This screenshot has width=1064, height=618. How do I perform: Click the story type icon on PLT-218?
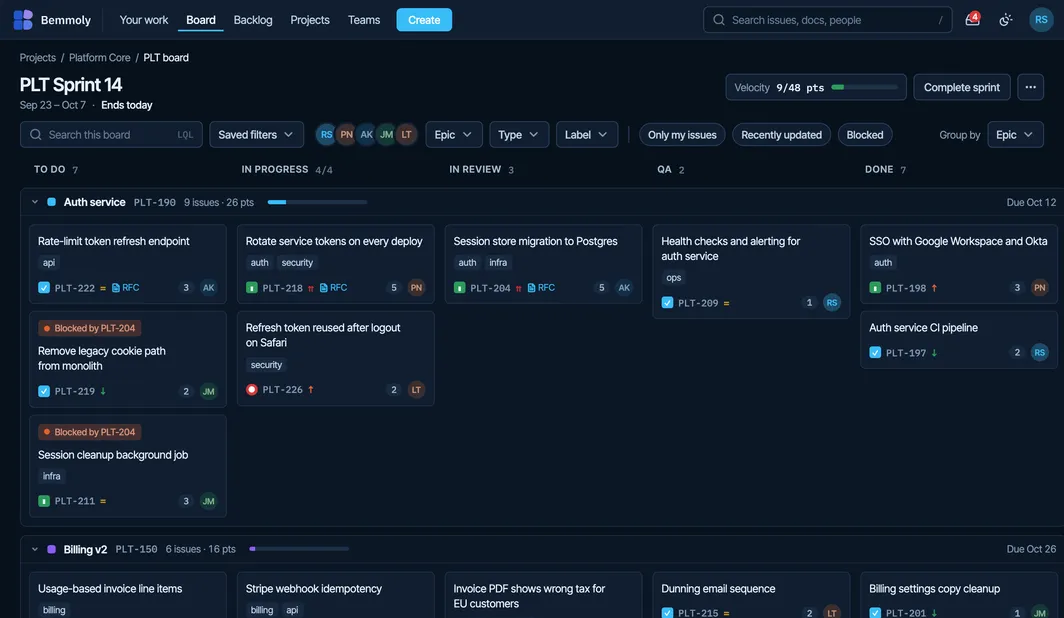point(252,288)
